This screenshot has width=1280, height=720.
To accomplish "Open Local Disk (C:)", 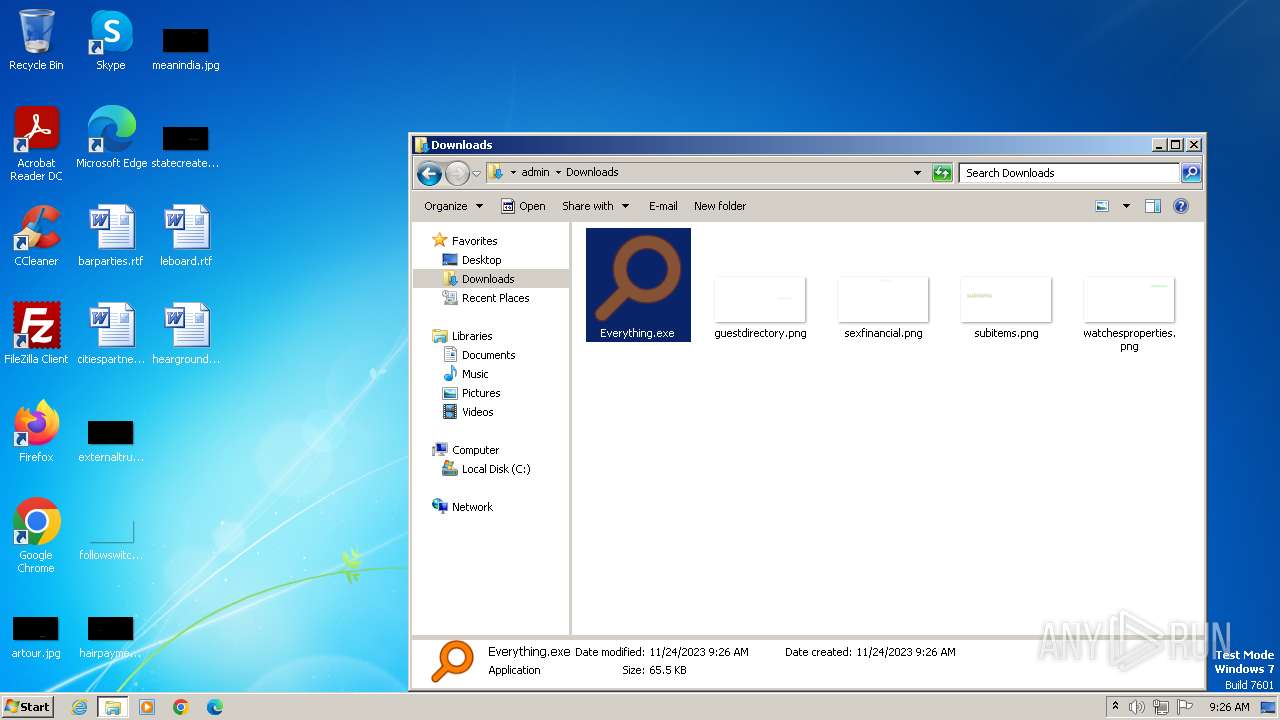I will [x=495, y=469].
